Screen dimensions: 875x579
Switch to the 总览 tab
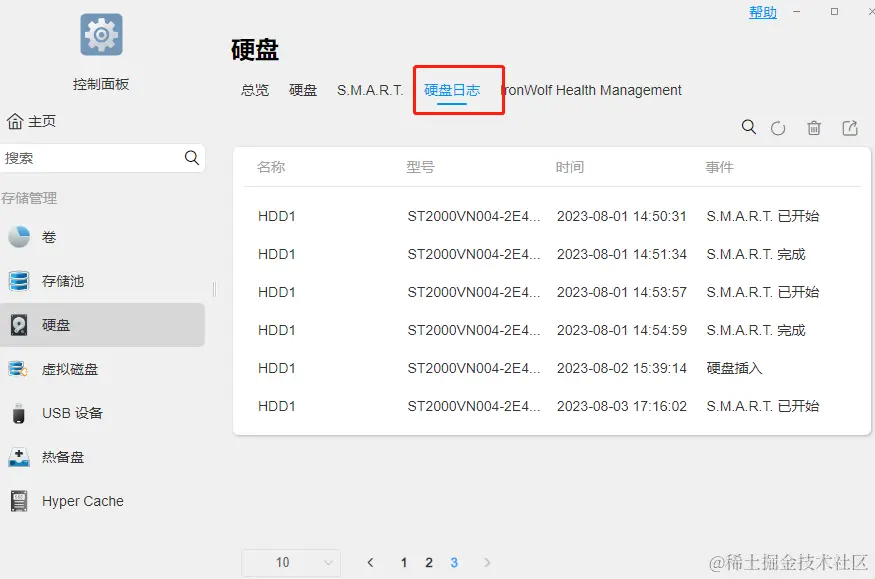coord(255,90)
